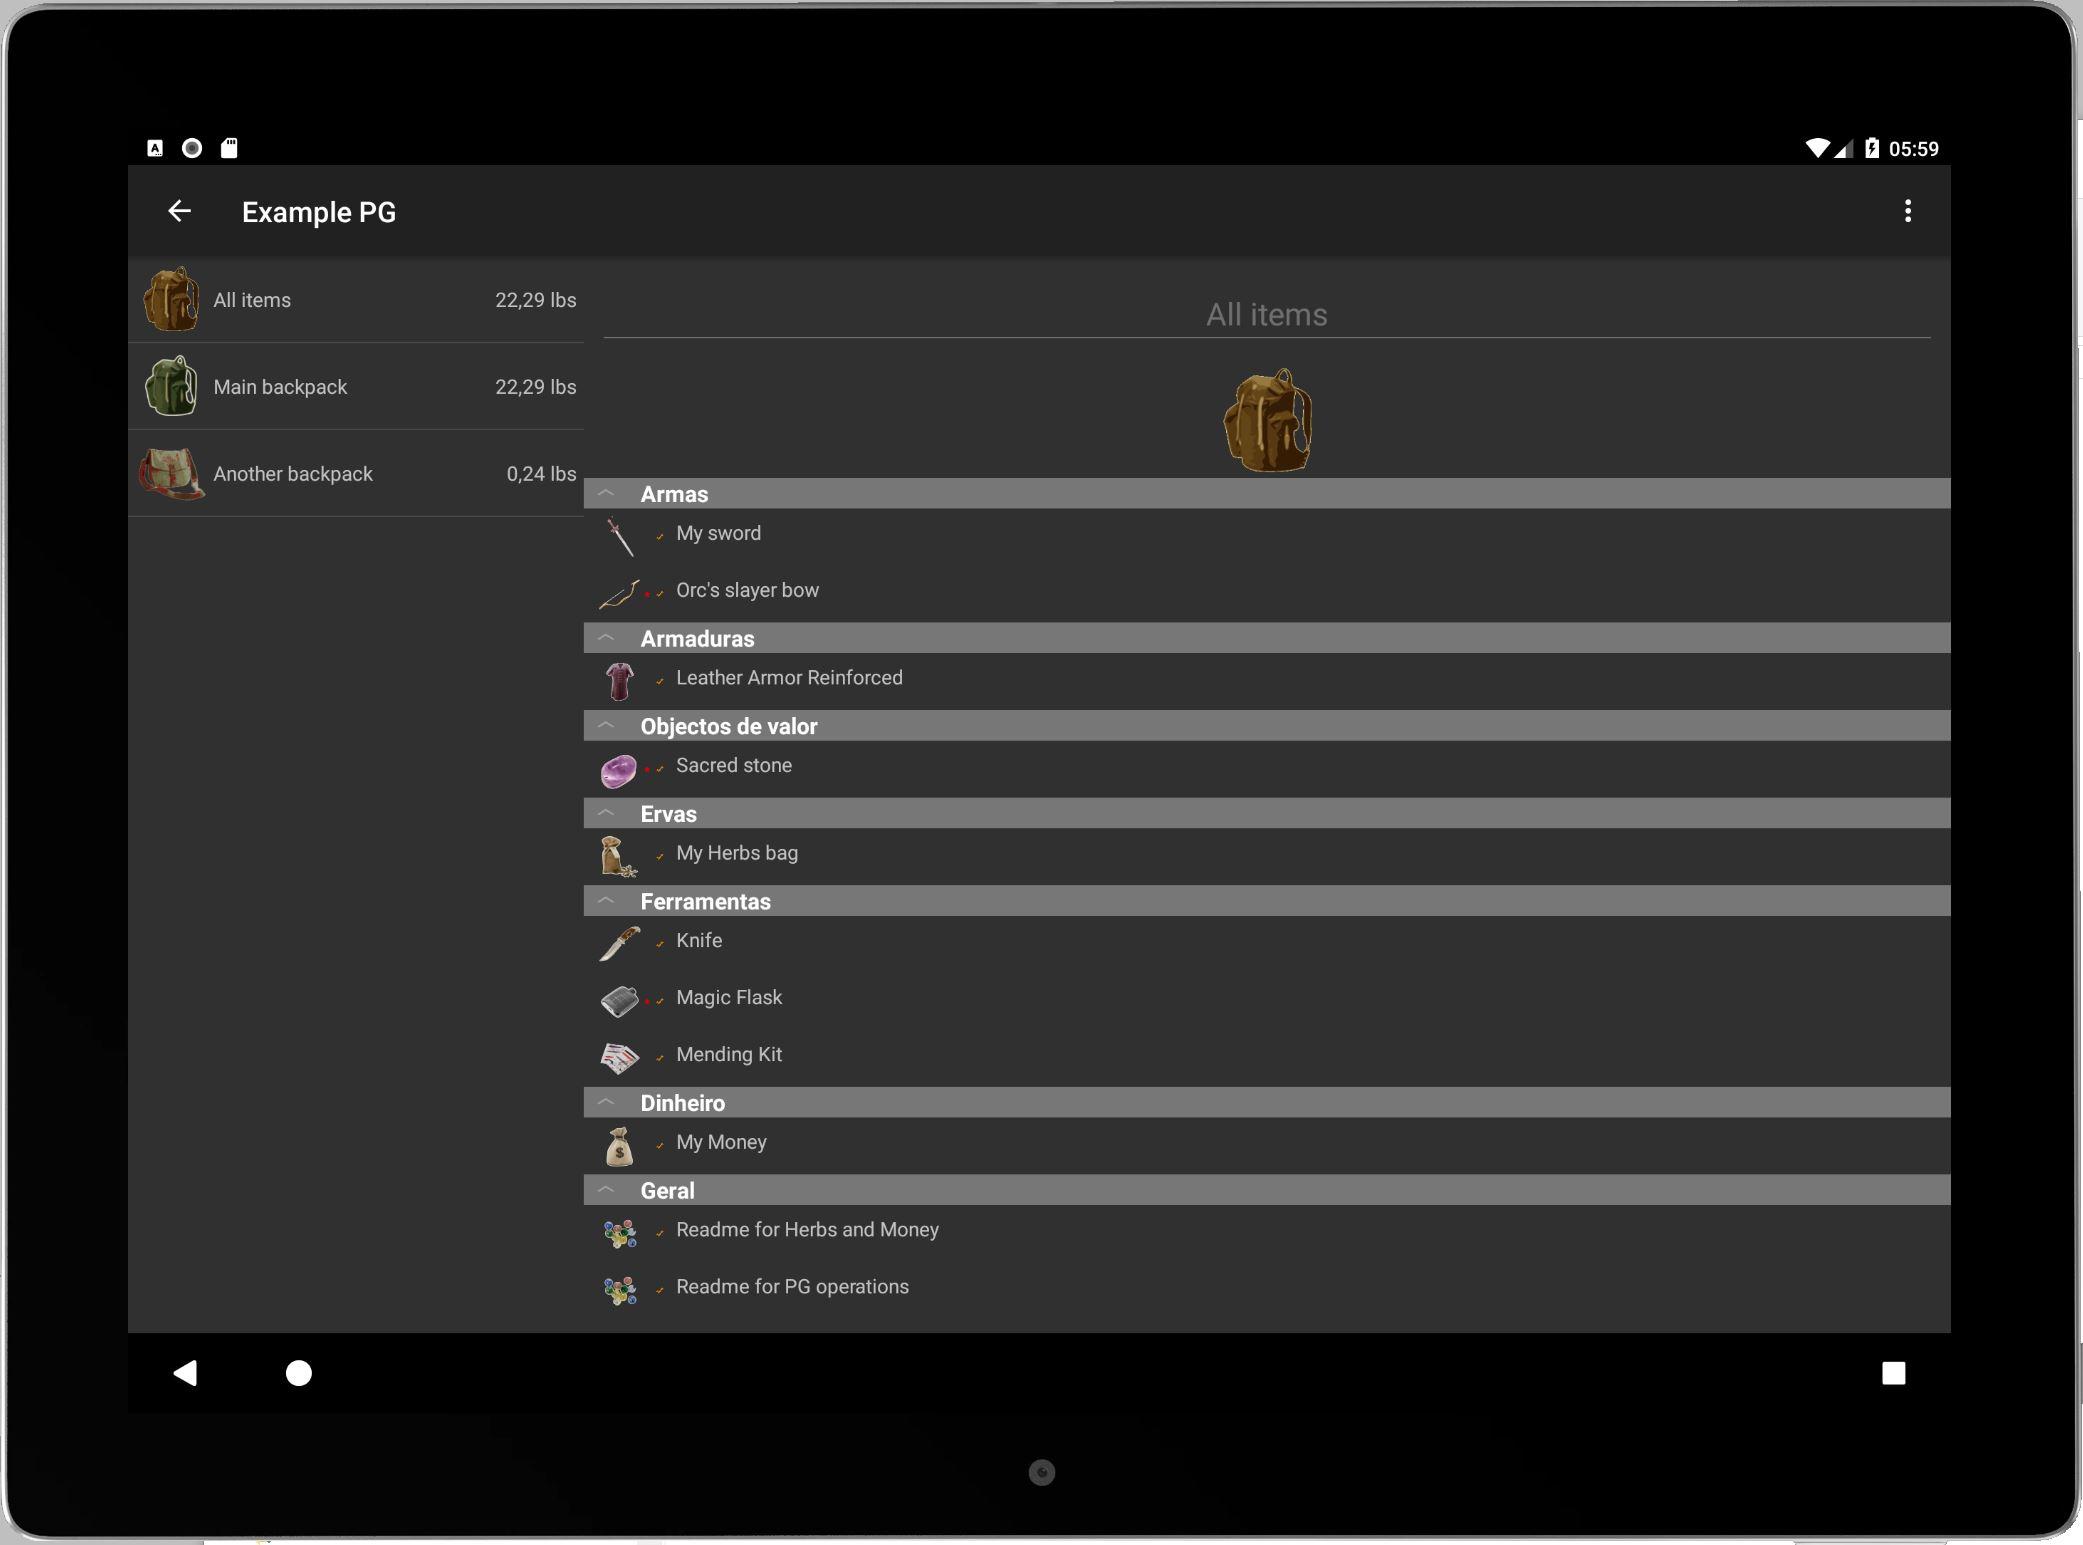The height and width of the screenshot is (1545, 2083).
Task: Collapse the Armas section
Action: click(606, 493)
